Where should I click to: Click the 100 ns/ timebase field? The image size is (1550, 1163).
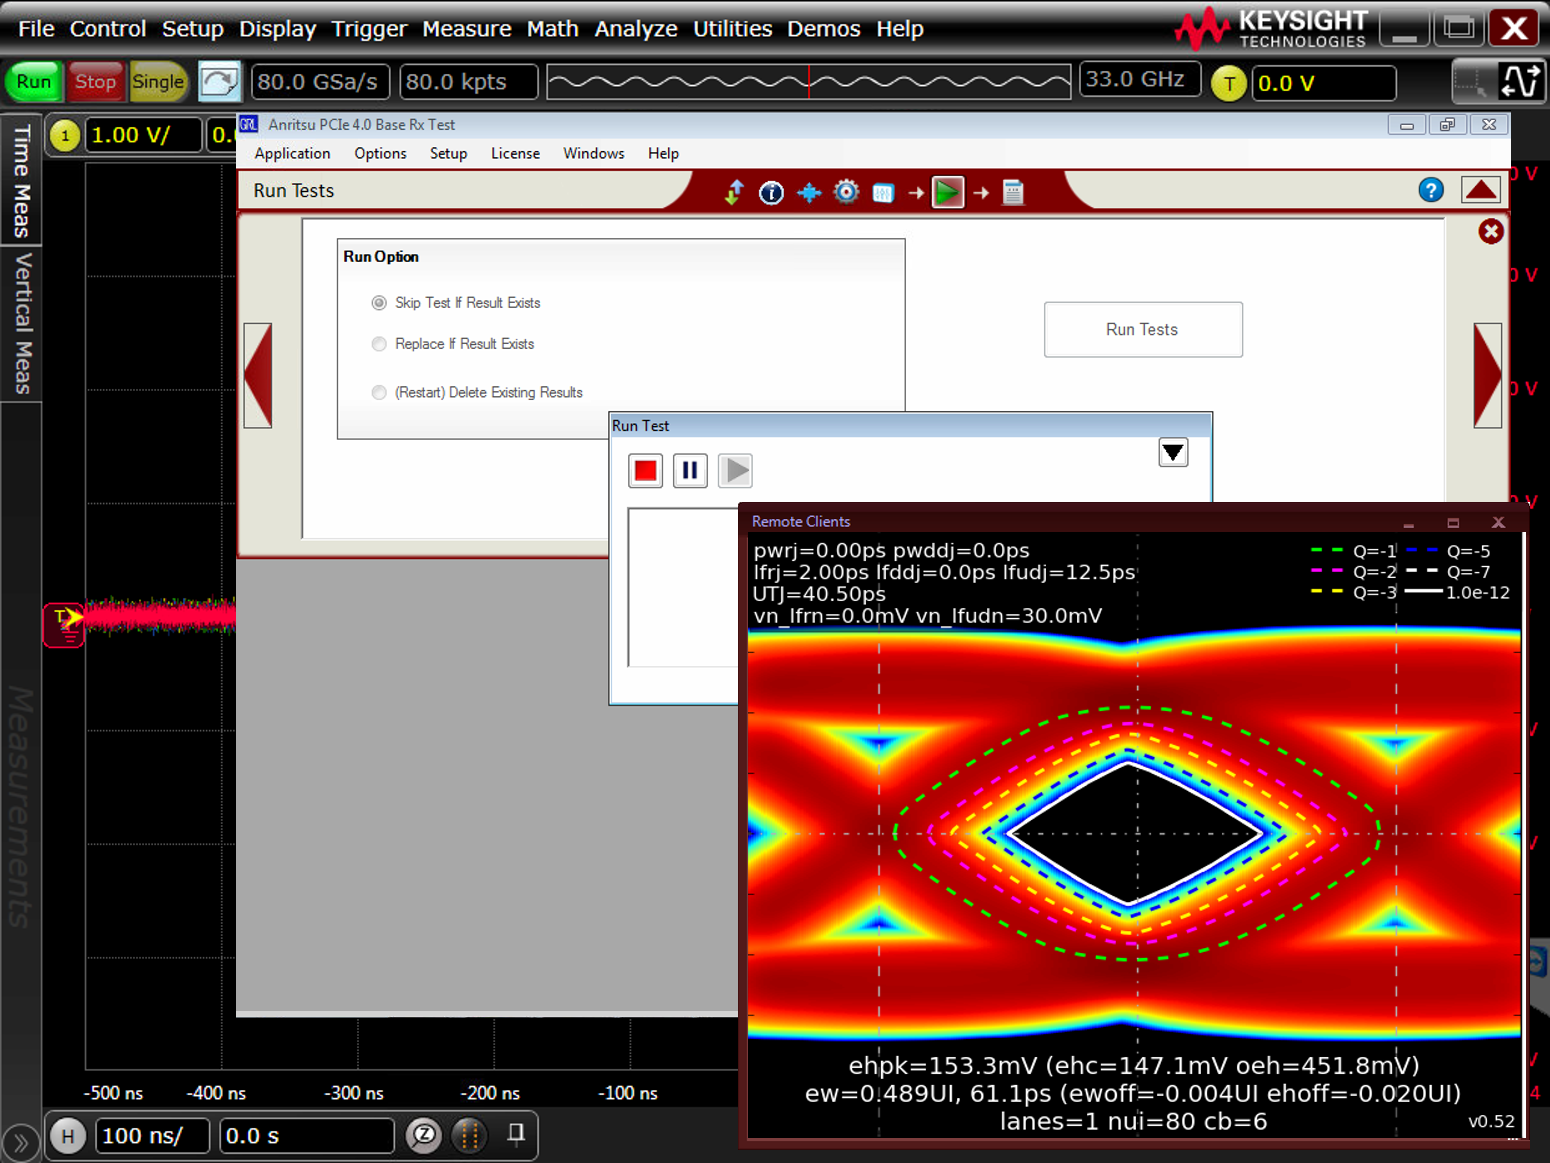tap(151, 1135)
